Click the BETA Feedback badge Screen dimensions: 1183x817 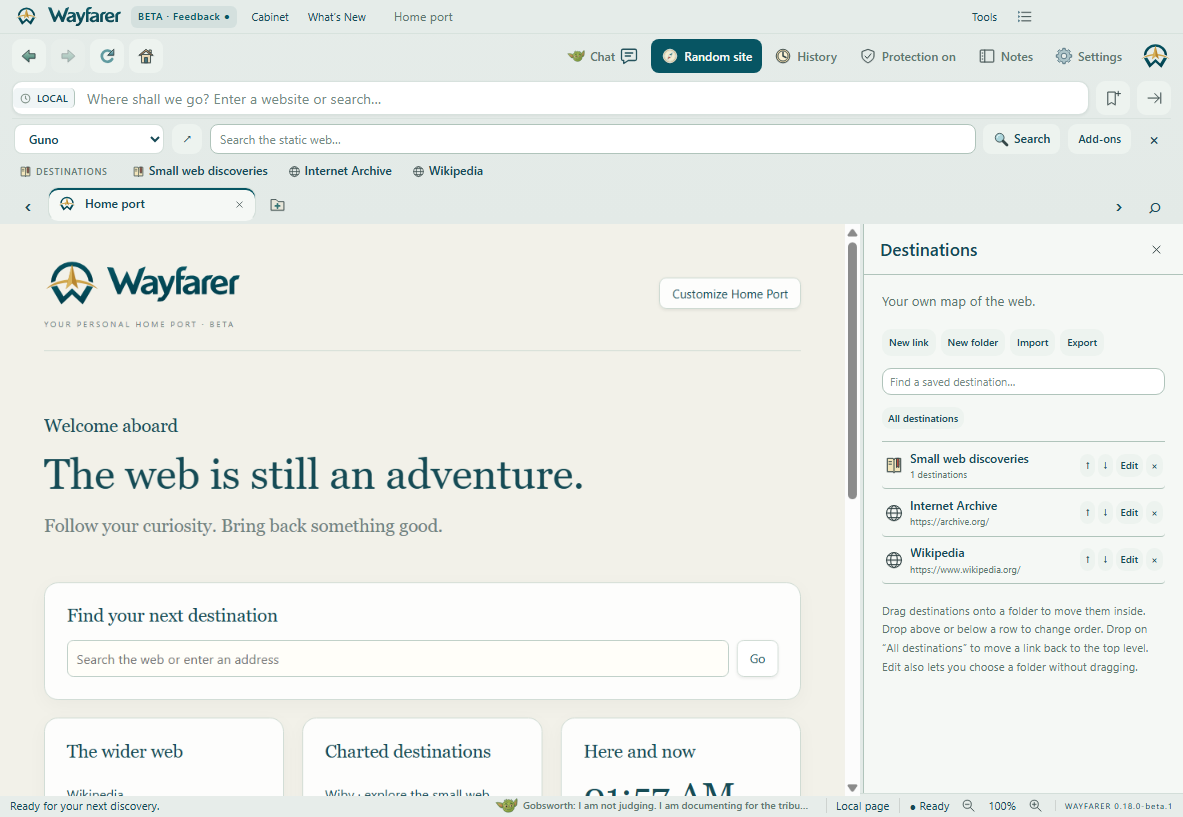[x=183, y=17]
